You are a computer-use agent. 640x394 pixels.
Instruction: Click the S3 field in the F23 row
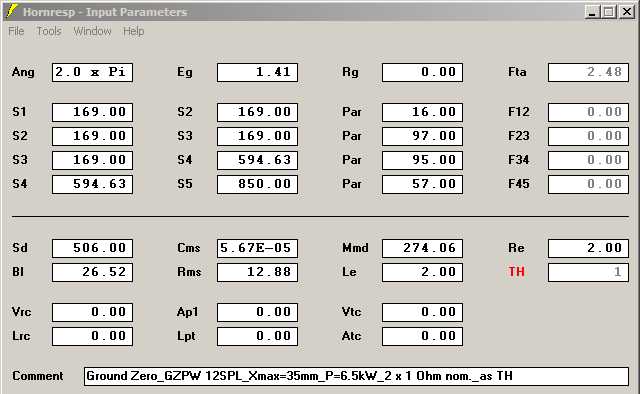(257, 136)
